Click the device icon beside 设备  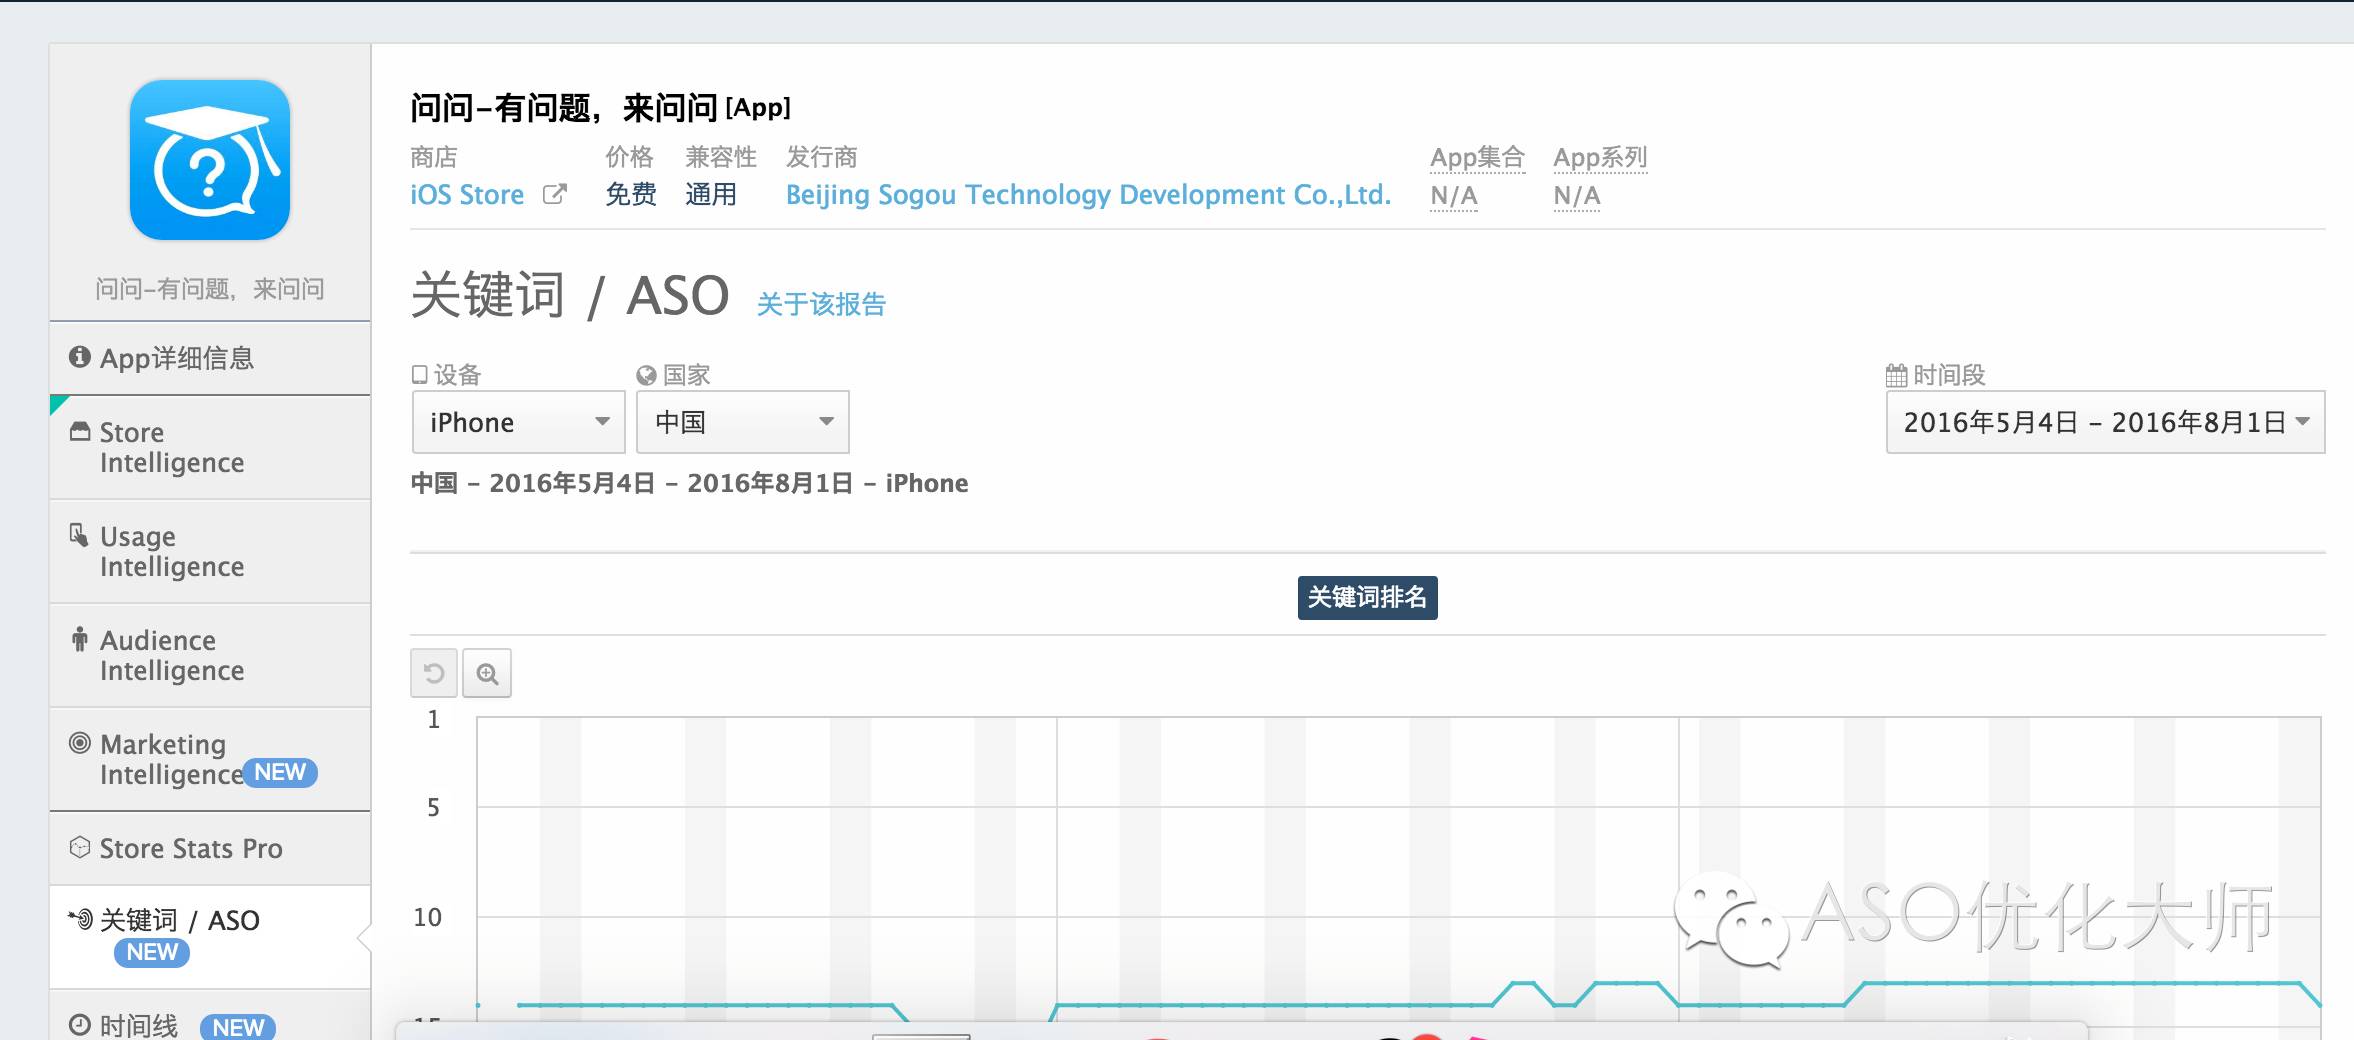click(420, 374)
